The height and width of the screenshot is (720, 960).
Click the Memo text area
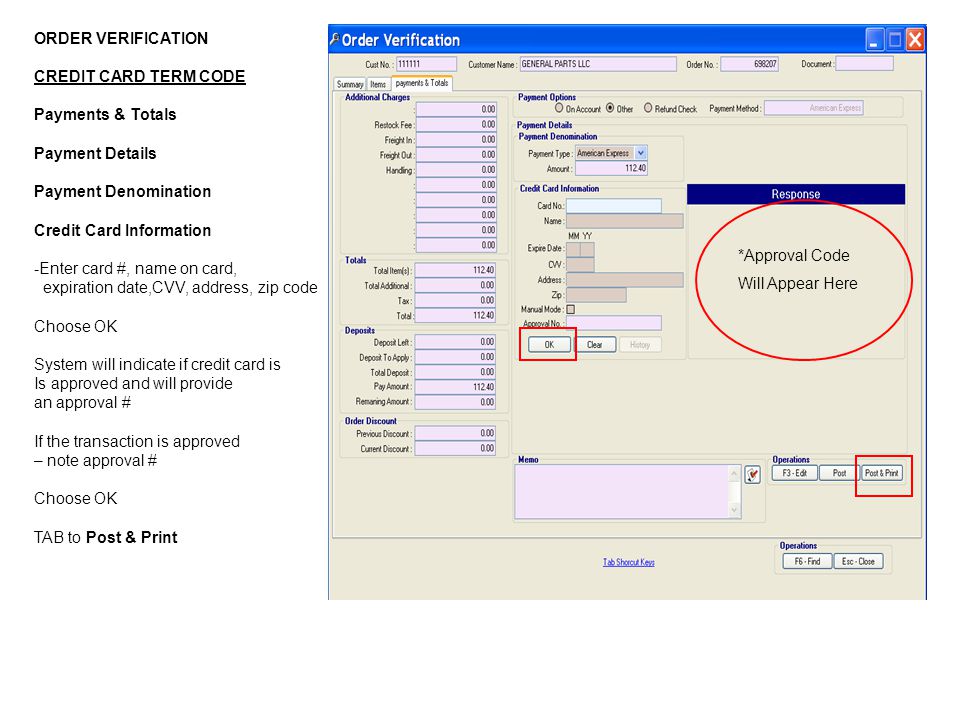(x=622, y=492)
